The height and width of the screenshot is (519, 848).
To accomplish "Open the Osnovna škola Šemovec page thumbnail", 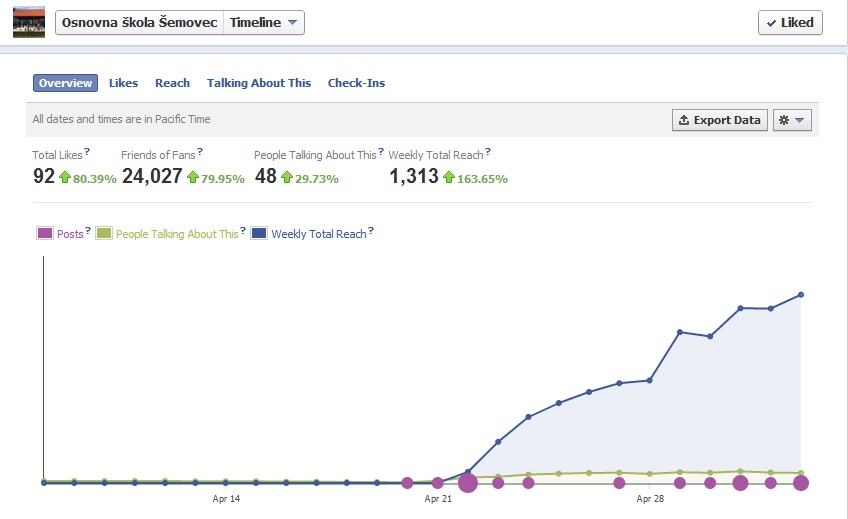I will click(29, 22).
